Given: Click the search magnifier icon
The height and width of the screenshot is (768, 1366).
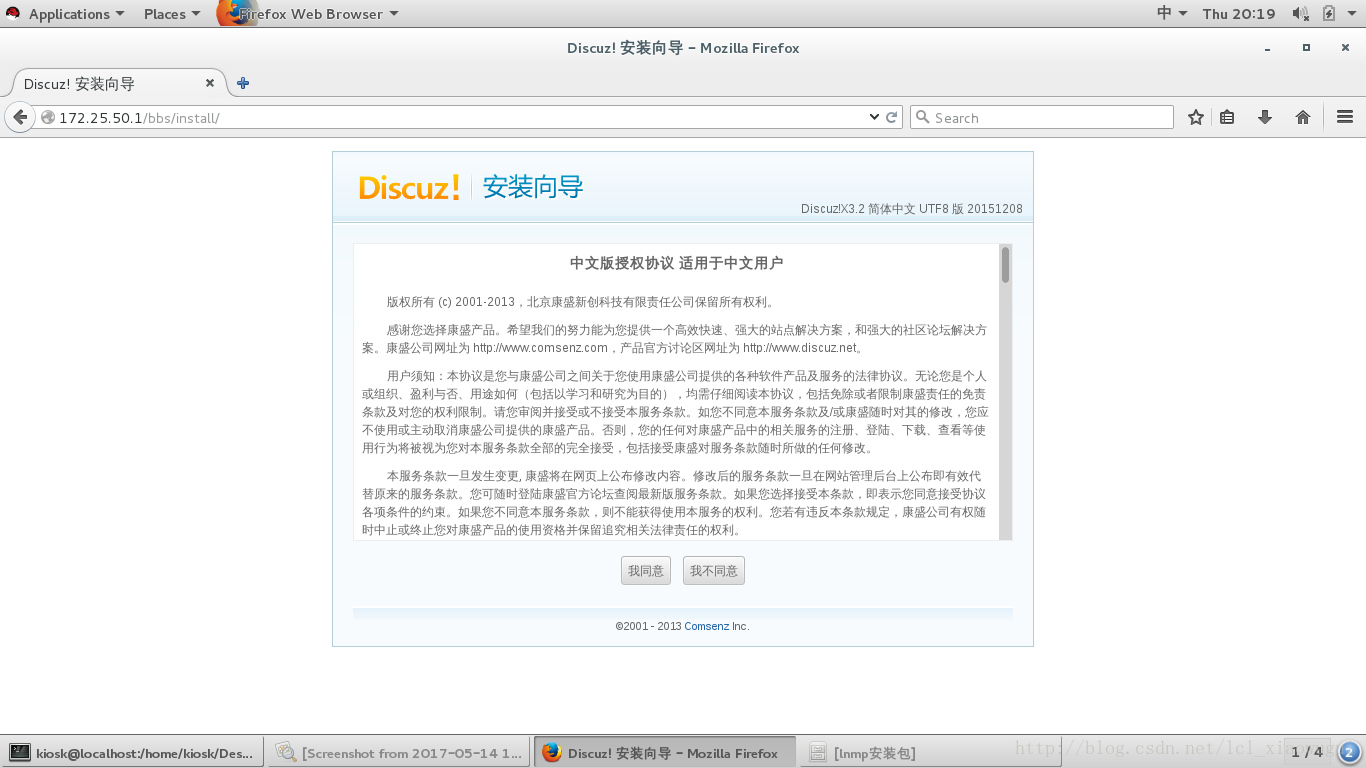Looking at the screenshot, I should point(923,117).
